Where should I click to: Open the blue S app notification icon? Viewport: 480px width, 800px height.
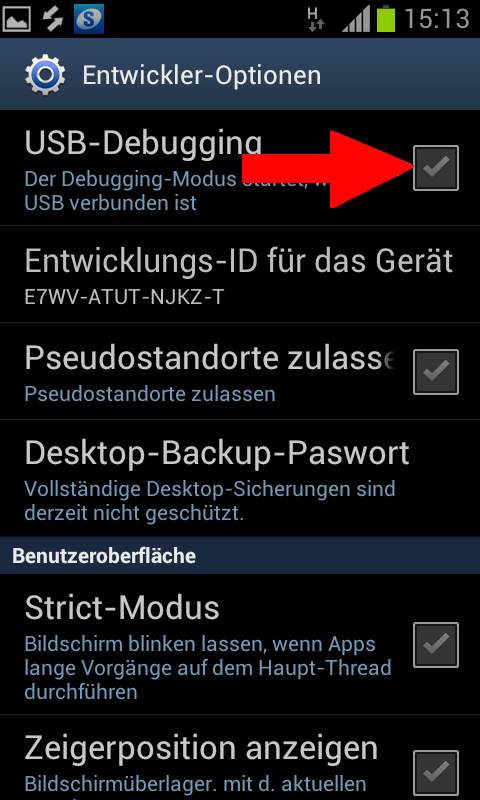(89, 19)
